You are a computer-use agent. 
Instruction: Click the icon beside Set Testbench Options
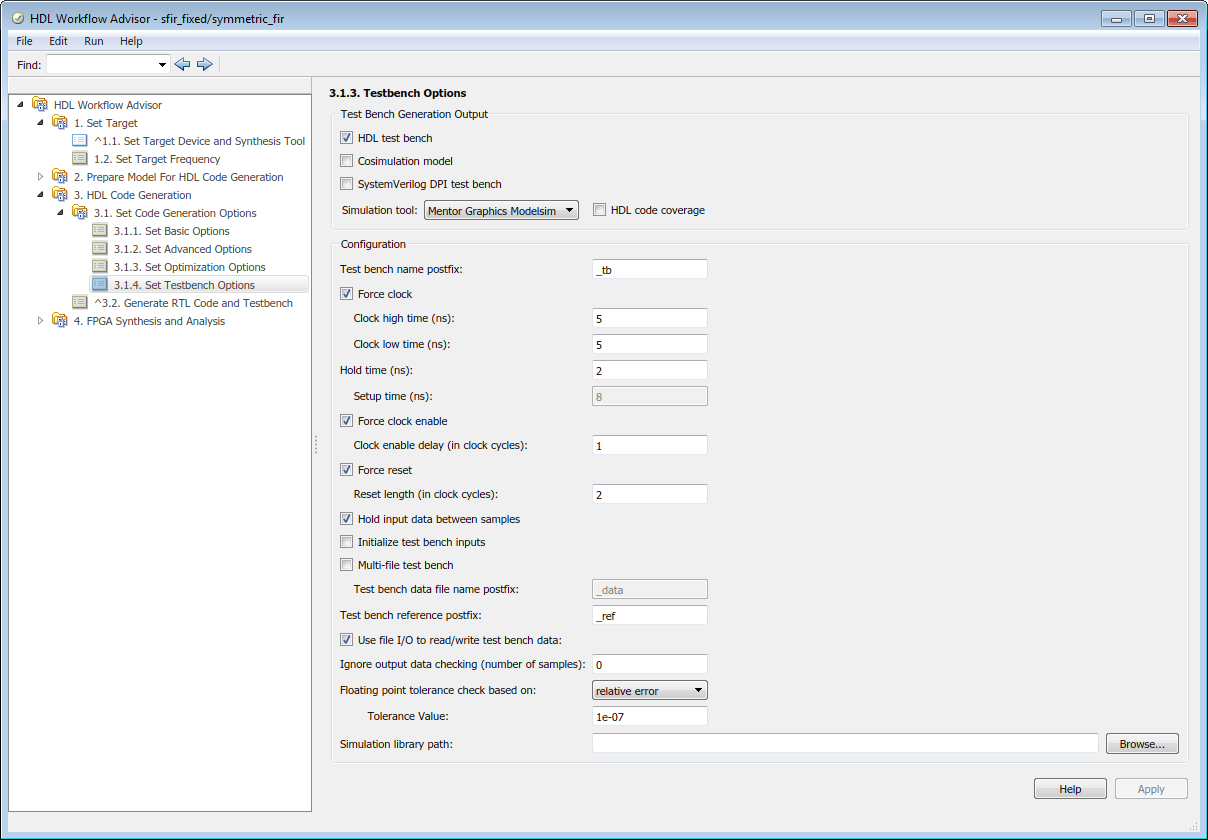point(100,284)
